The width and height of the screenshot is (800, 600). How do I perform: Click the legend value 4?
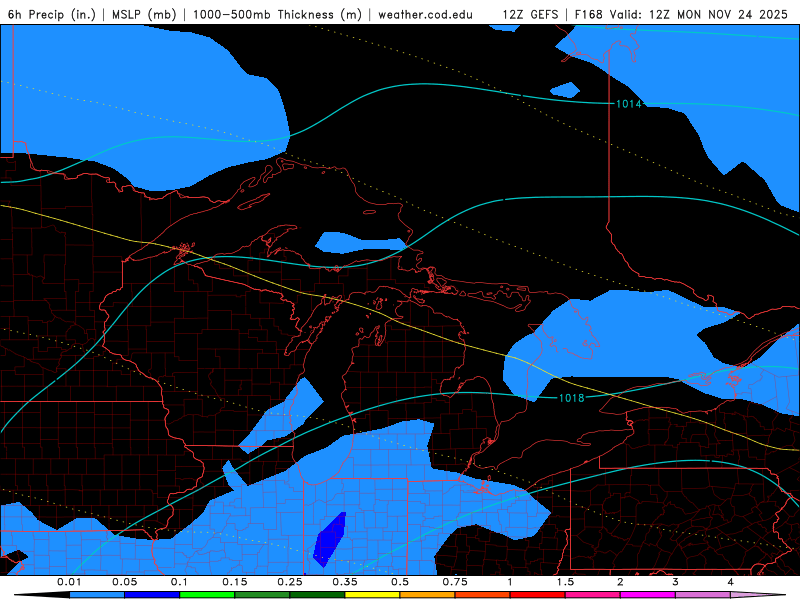click(731, 582)
